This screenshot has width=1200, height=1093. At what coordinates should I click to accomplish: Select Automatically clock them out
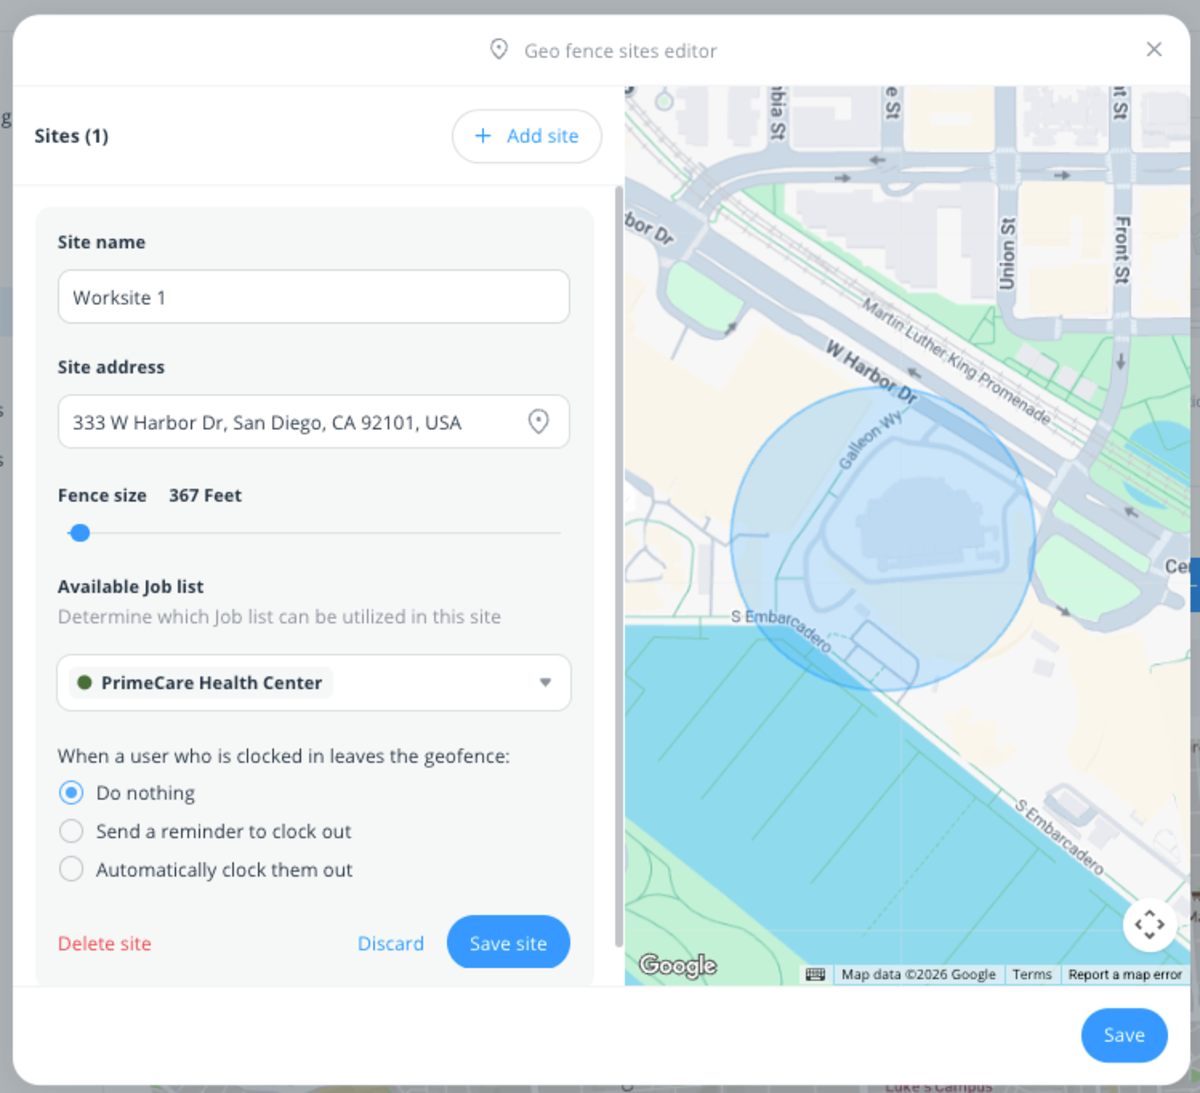click(71, 869)
